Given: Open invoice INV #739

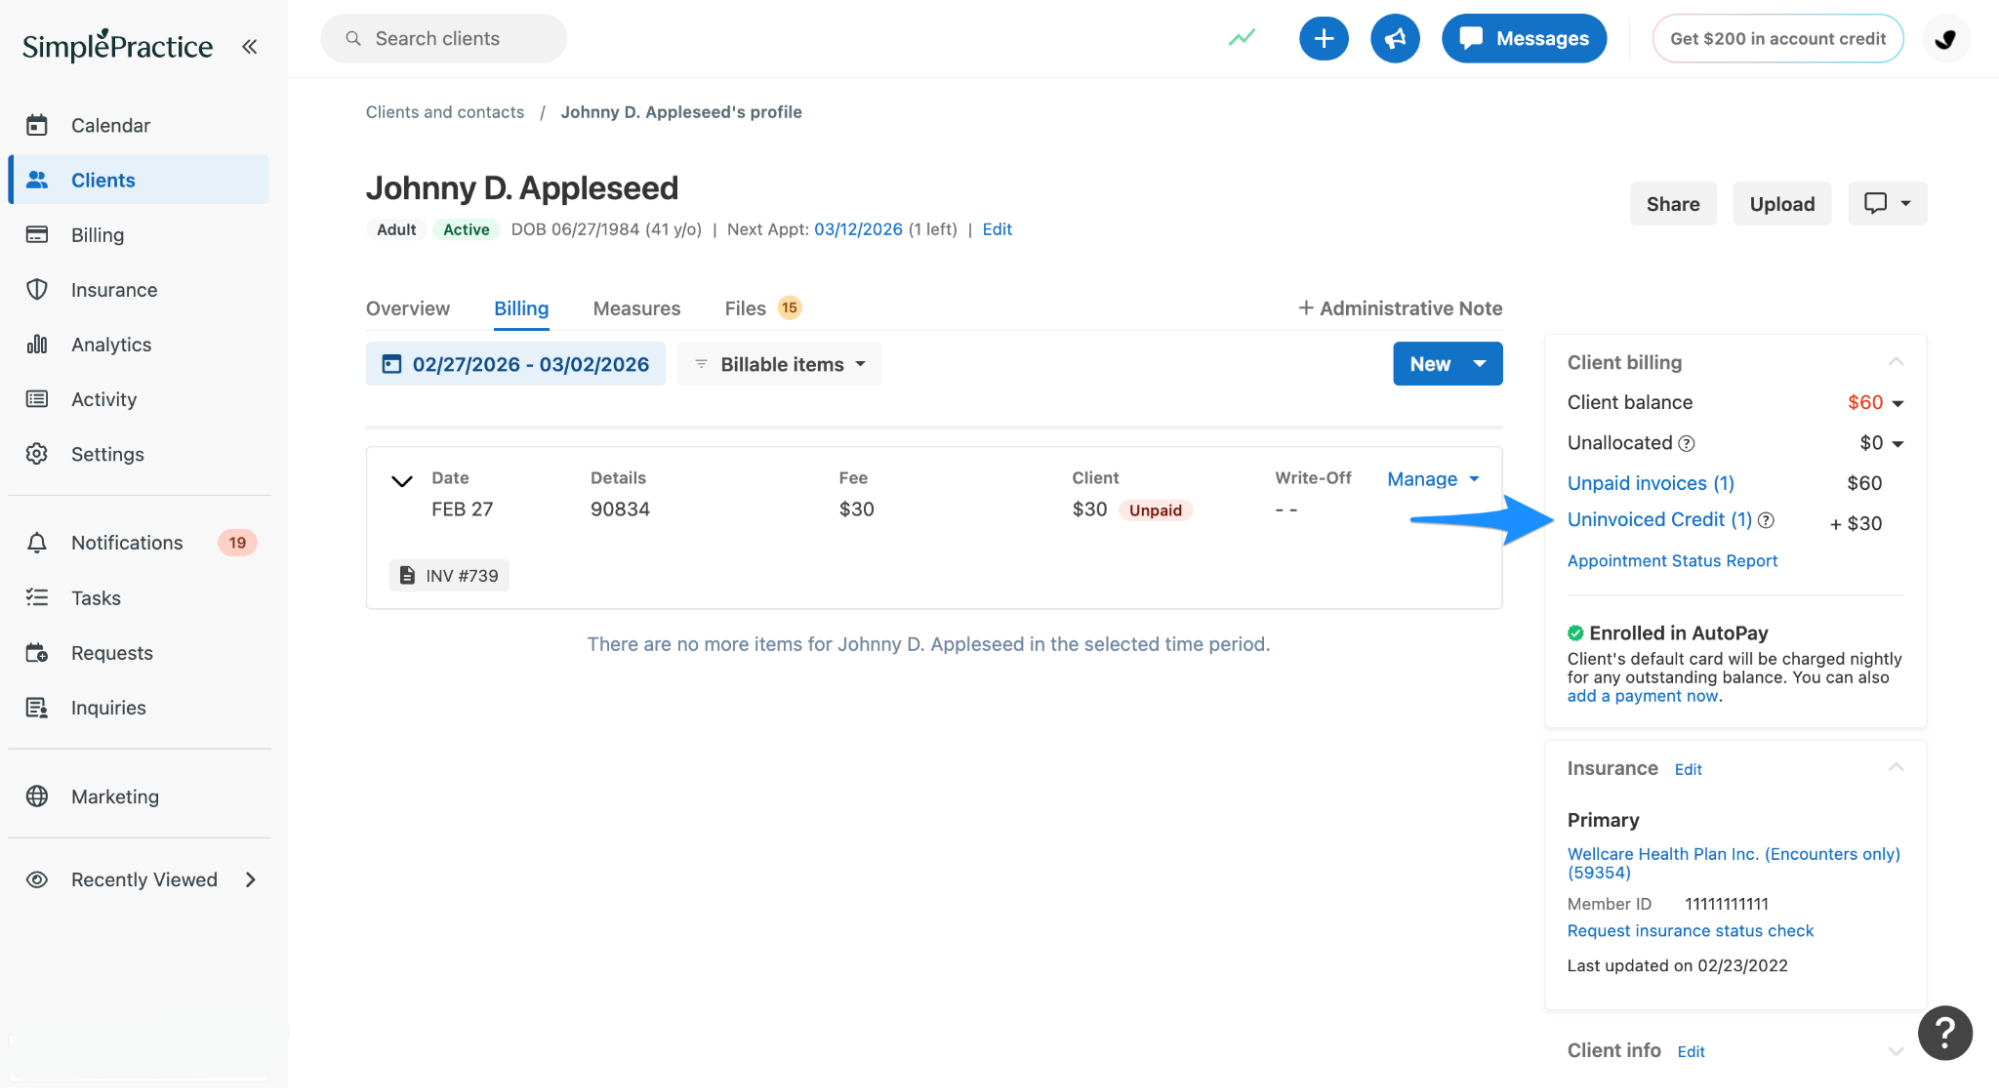Looking at the screenshot, I should (449, 575).
